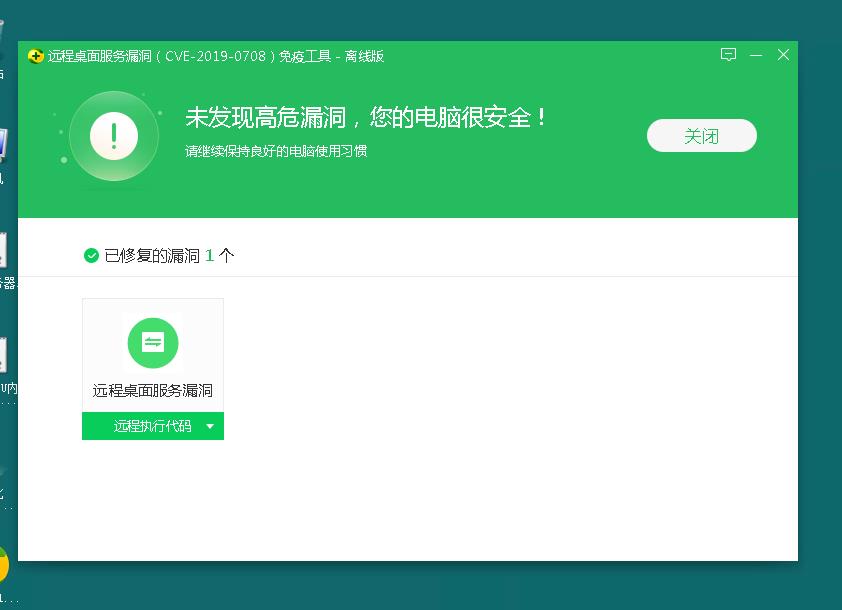Expand the 远程执行代码 dropdown arrow

210,425
